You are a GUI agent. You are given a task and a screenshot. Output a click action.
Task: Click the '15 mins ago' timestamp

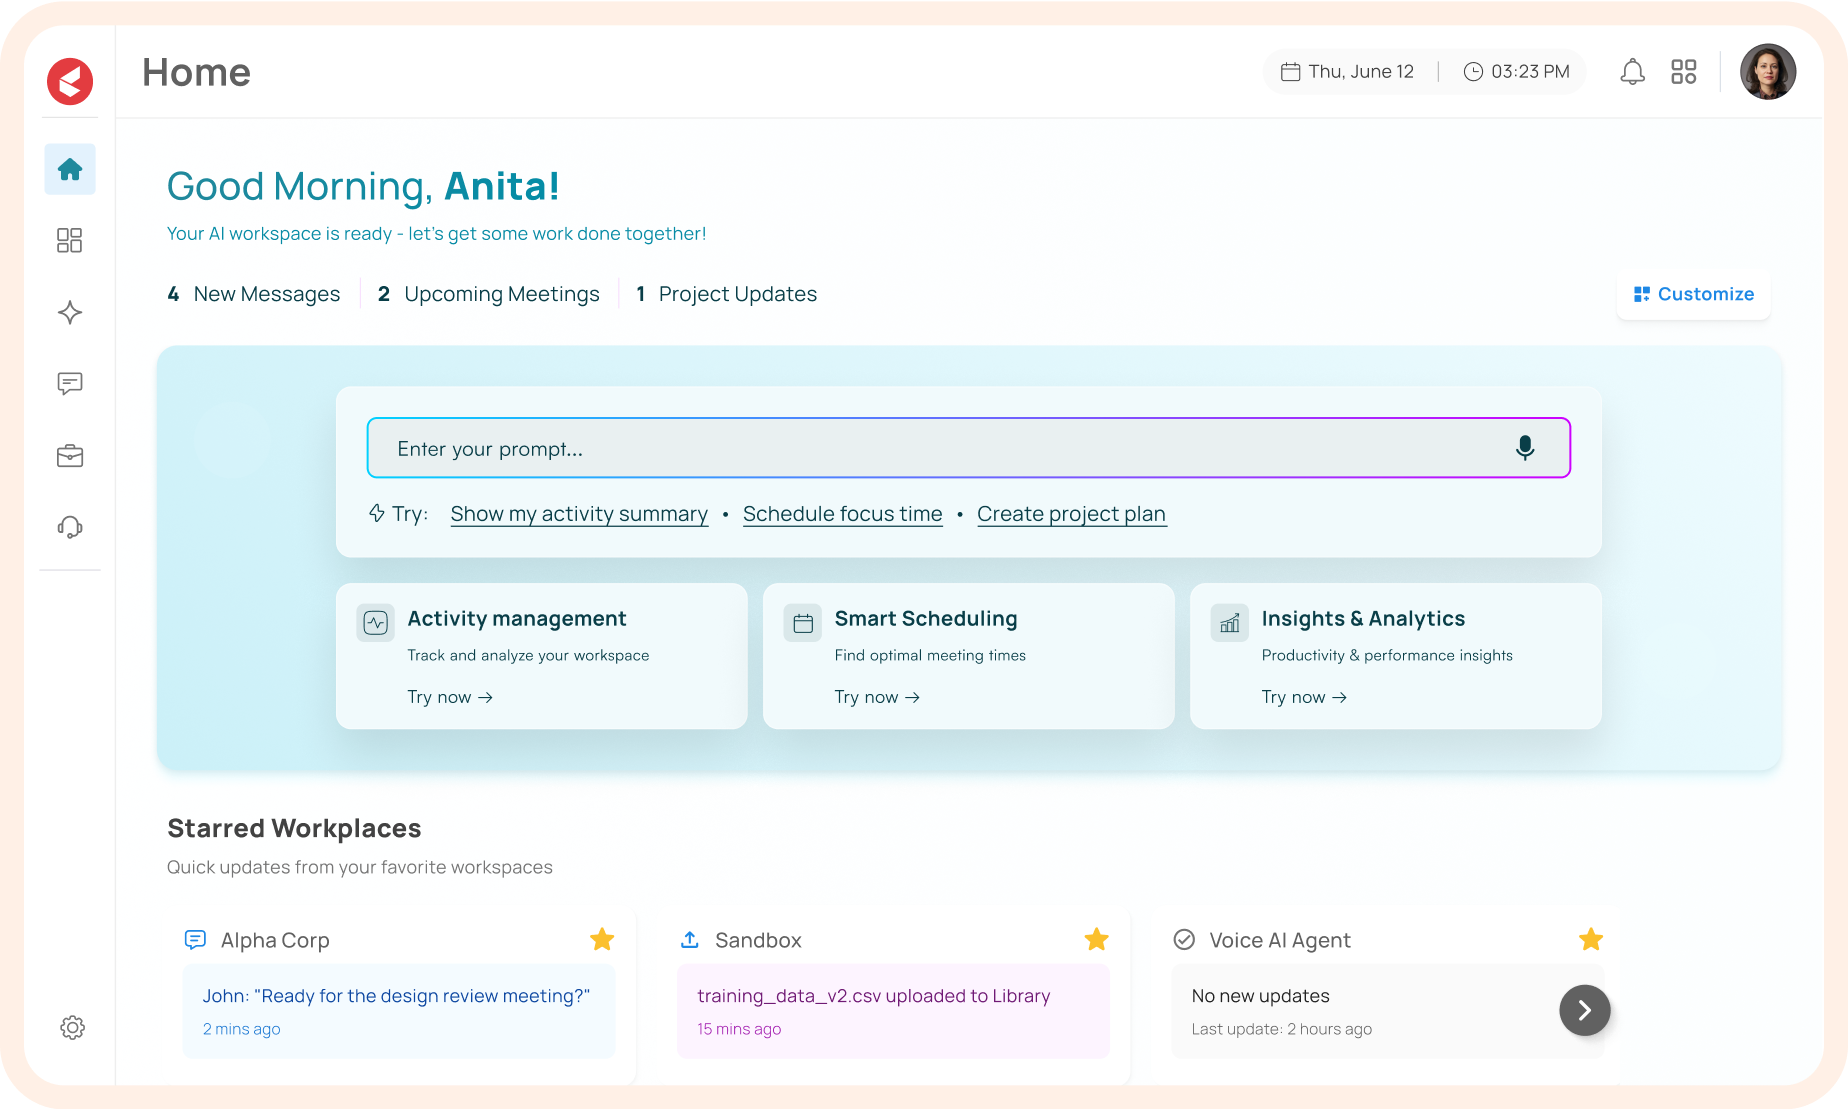[739, 1029]
